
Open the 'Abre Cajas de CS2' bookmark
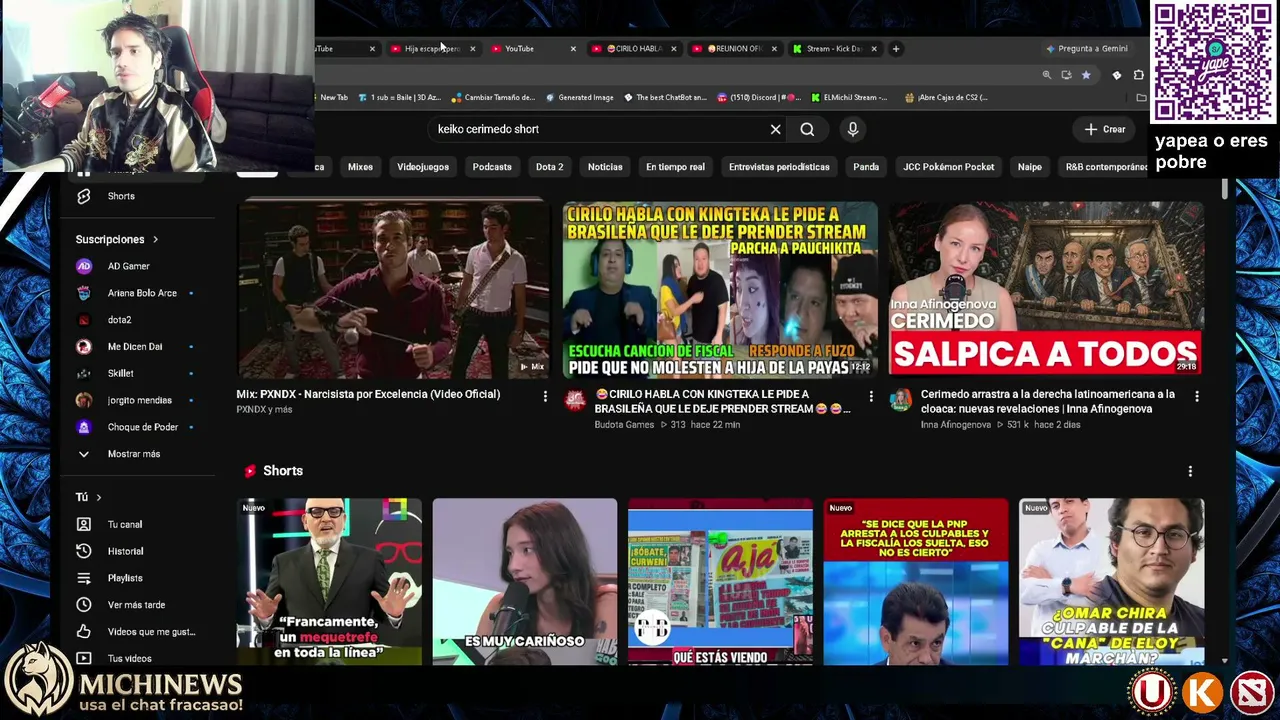tap(945, 97)
